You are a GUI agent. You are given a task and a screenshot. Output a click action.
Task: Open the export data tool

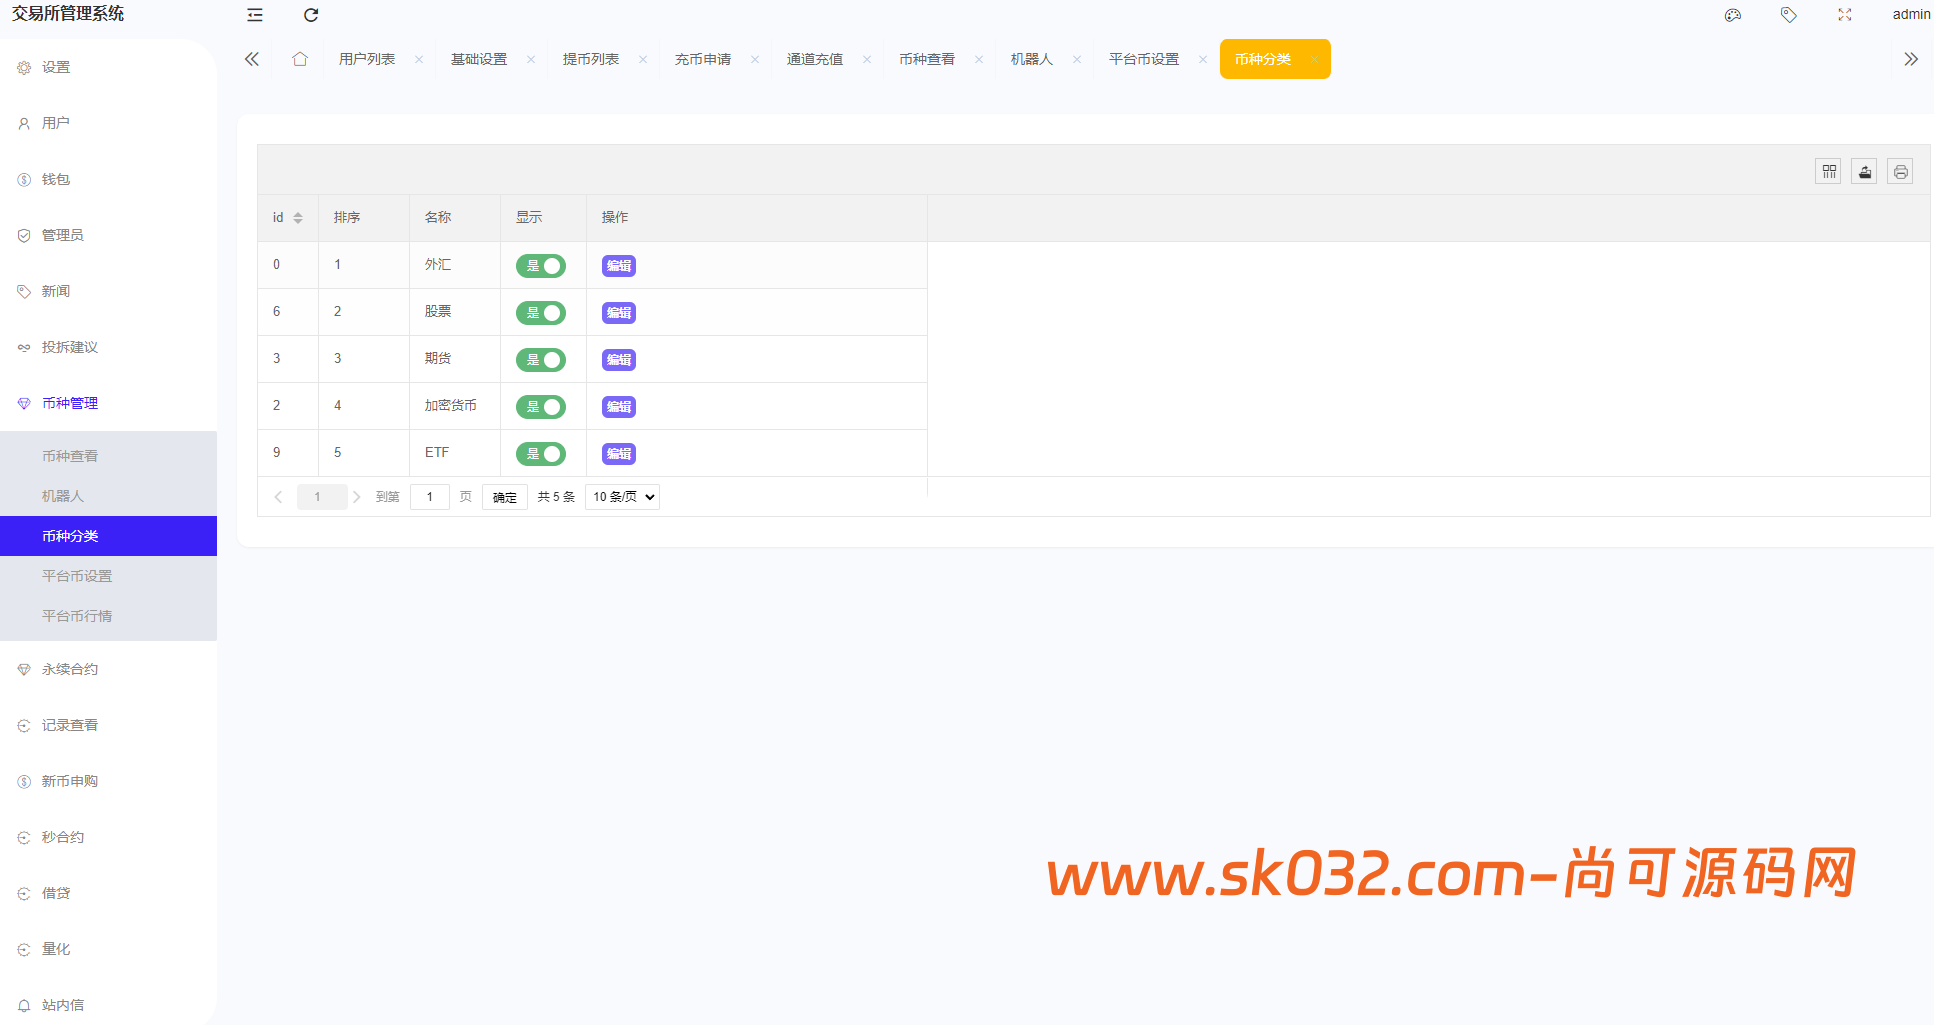1864,171
